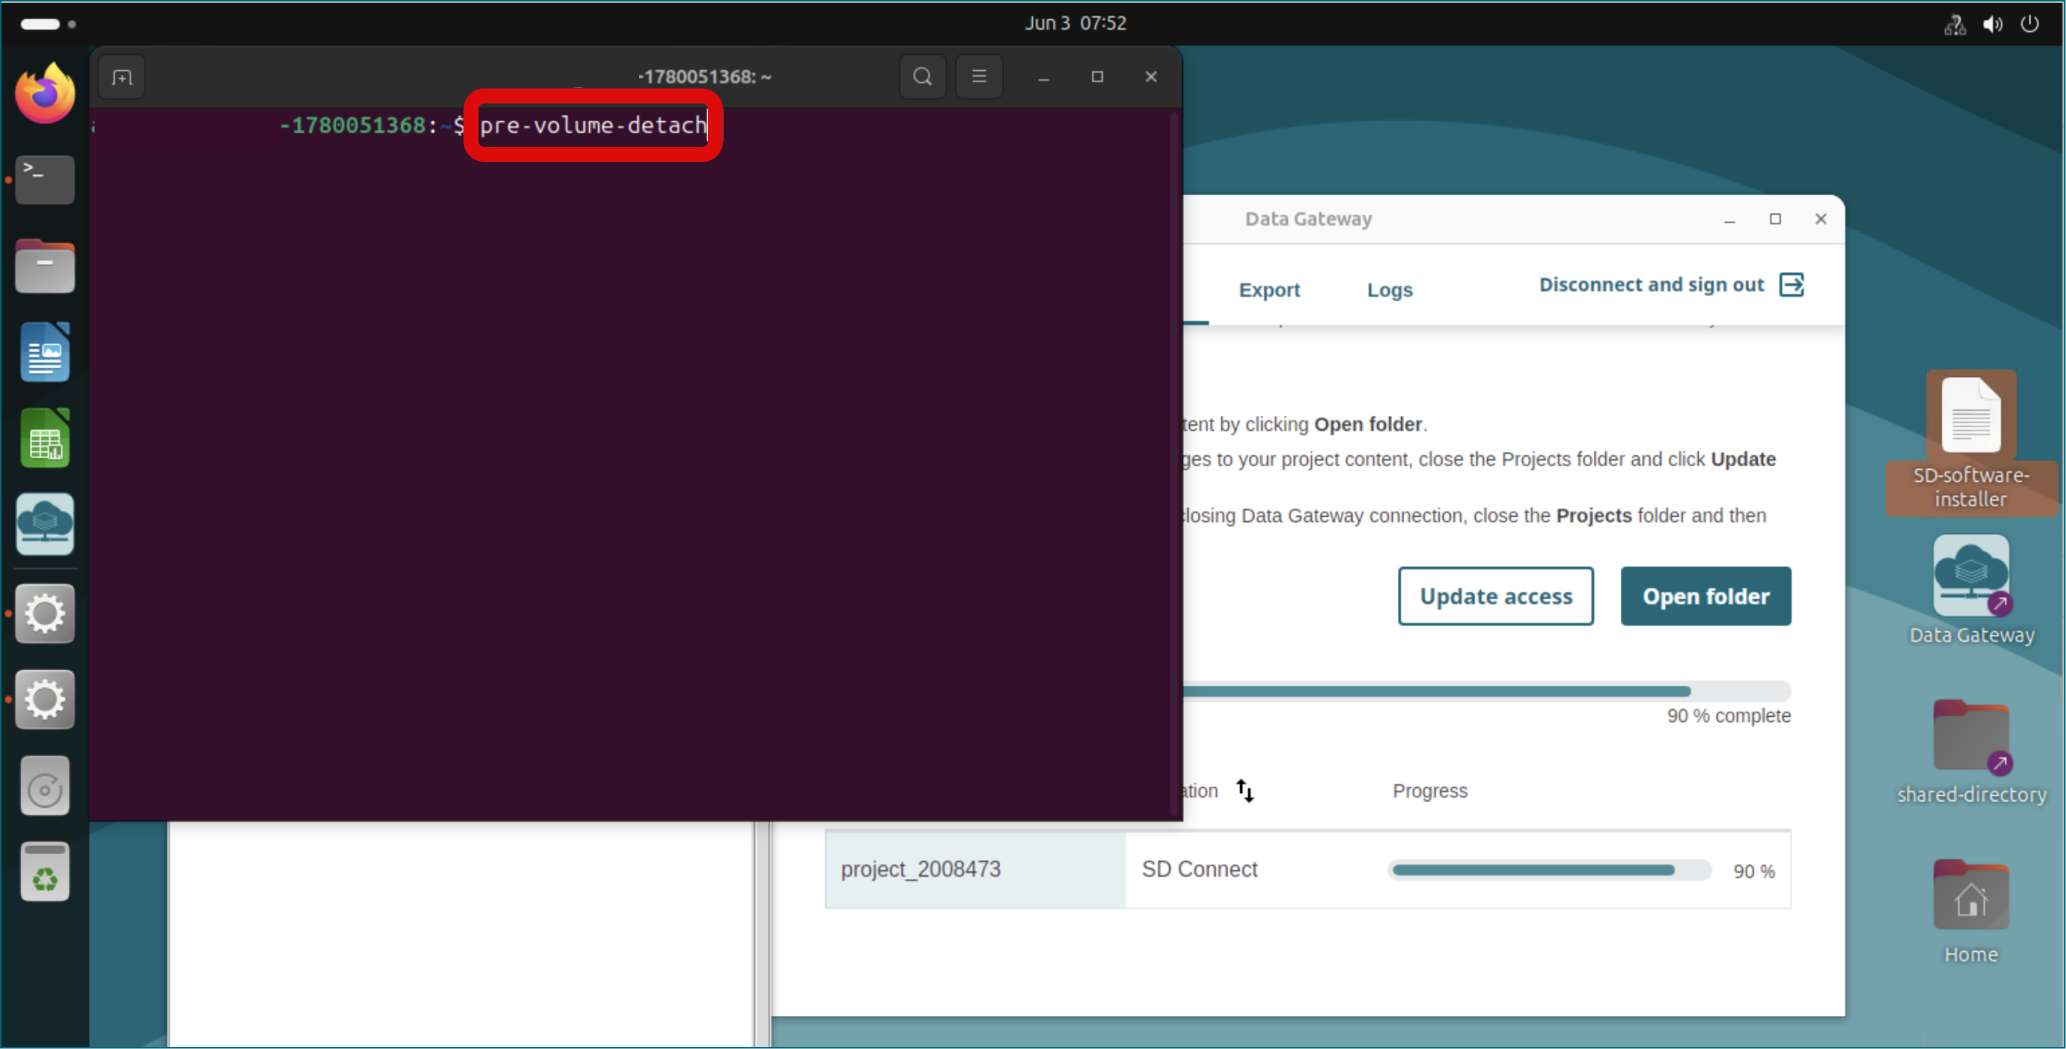Click the overall 90 % complete progress bar
The height and width of the screenshot is (1049, 2066).
click(1486, 691)
